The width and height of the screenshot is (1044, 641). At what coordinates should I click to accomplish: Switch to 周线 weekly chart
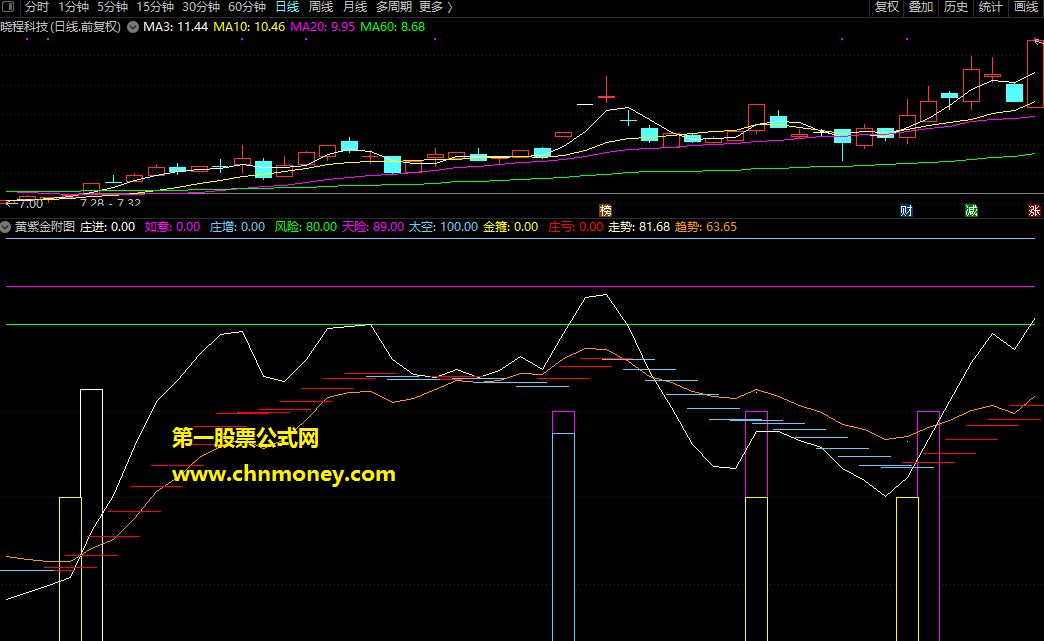[x=321, y=7]
